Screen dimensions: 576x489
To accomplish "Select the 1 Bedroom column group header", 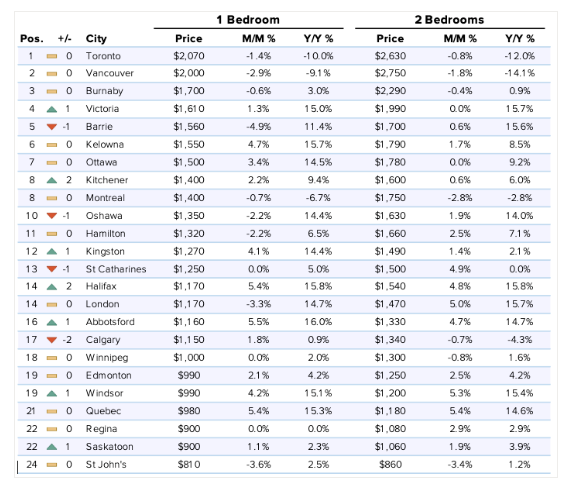I will click(x=248, y=19).
